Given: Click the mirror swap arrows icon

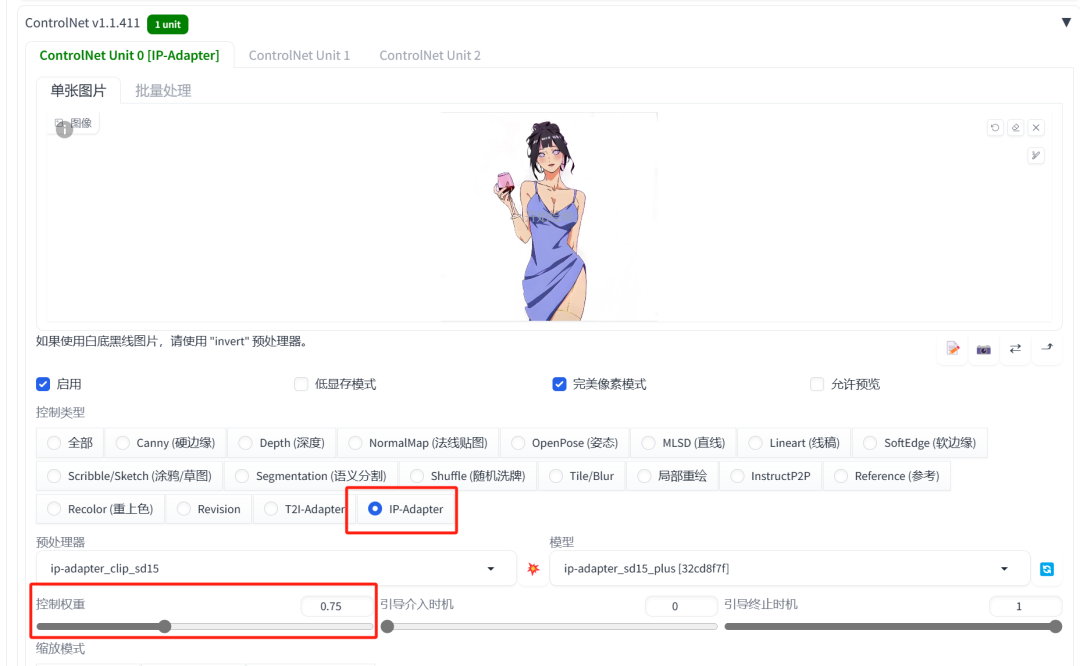Looking at the screenshot, I should [x=1015, y=349].
